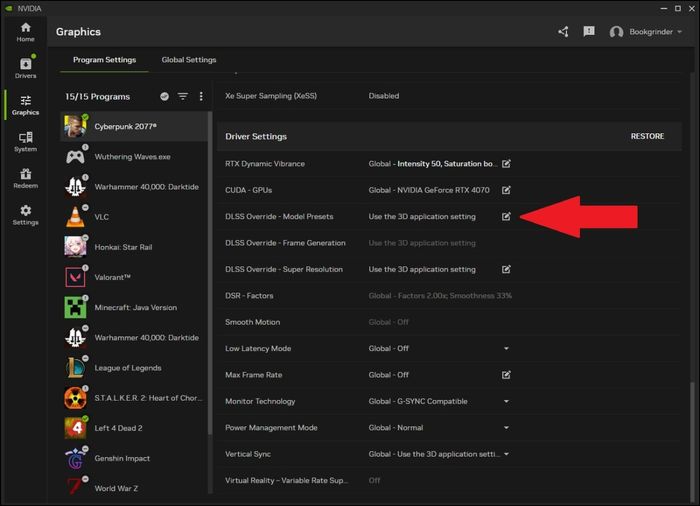Click the 15/15 Programs heading
The height and width of the screenshot is (506, 700).
coord(98,97)
